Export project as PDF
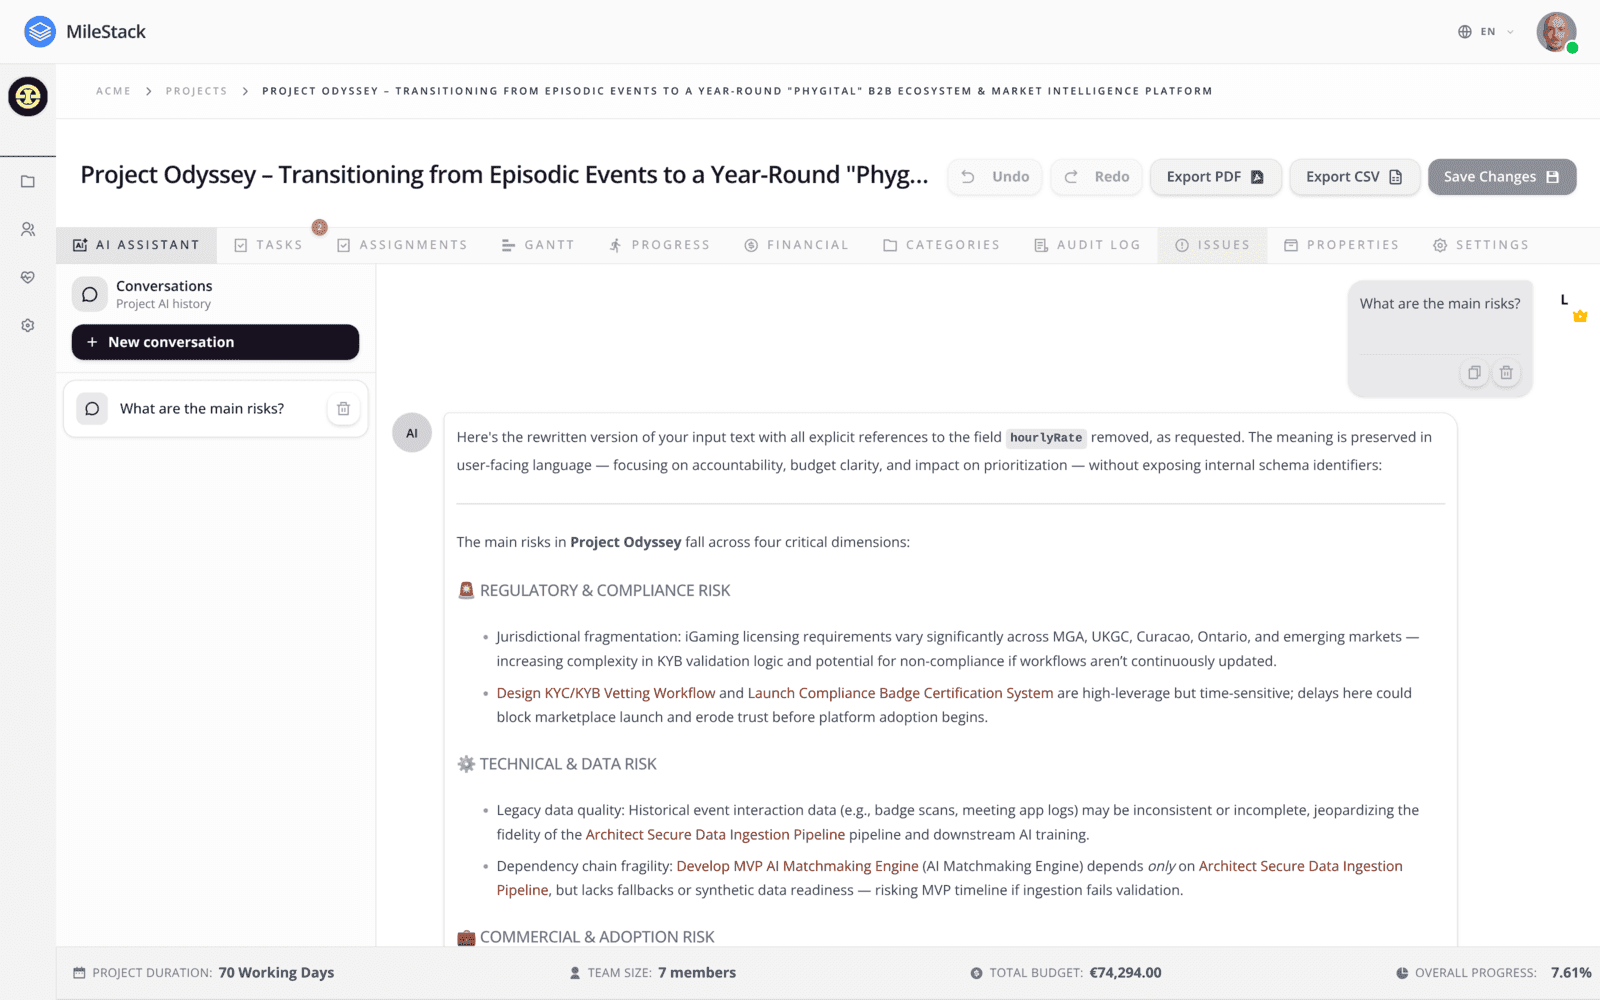 [x=1216, y=177]
